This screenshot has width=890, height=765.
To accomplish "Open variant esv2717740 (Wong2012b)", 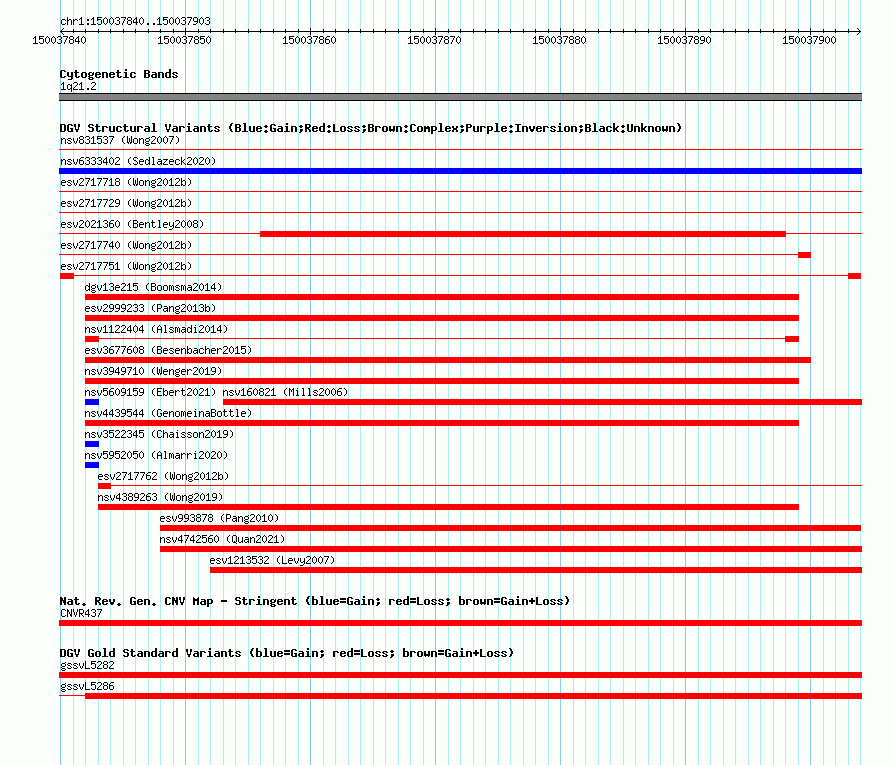I will tap(126, 245).
